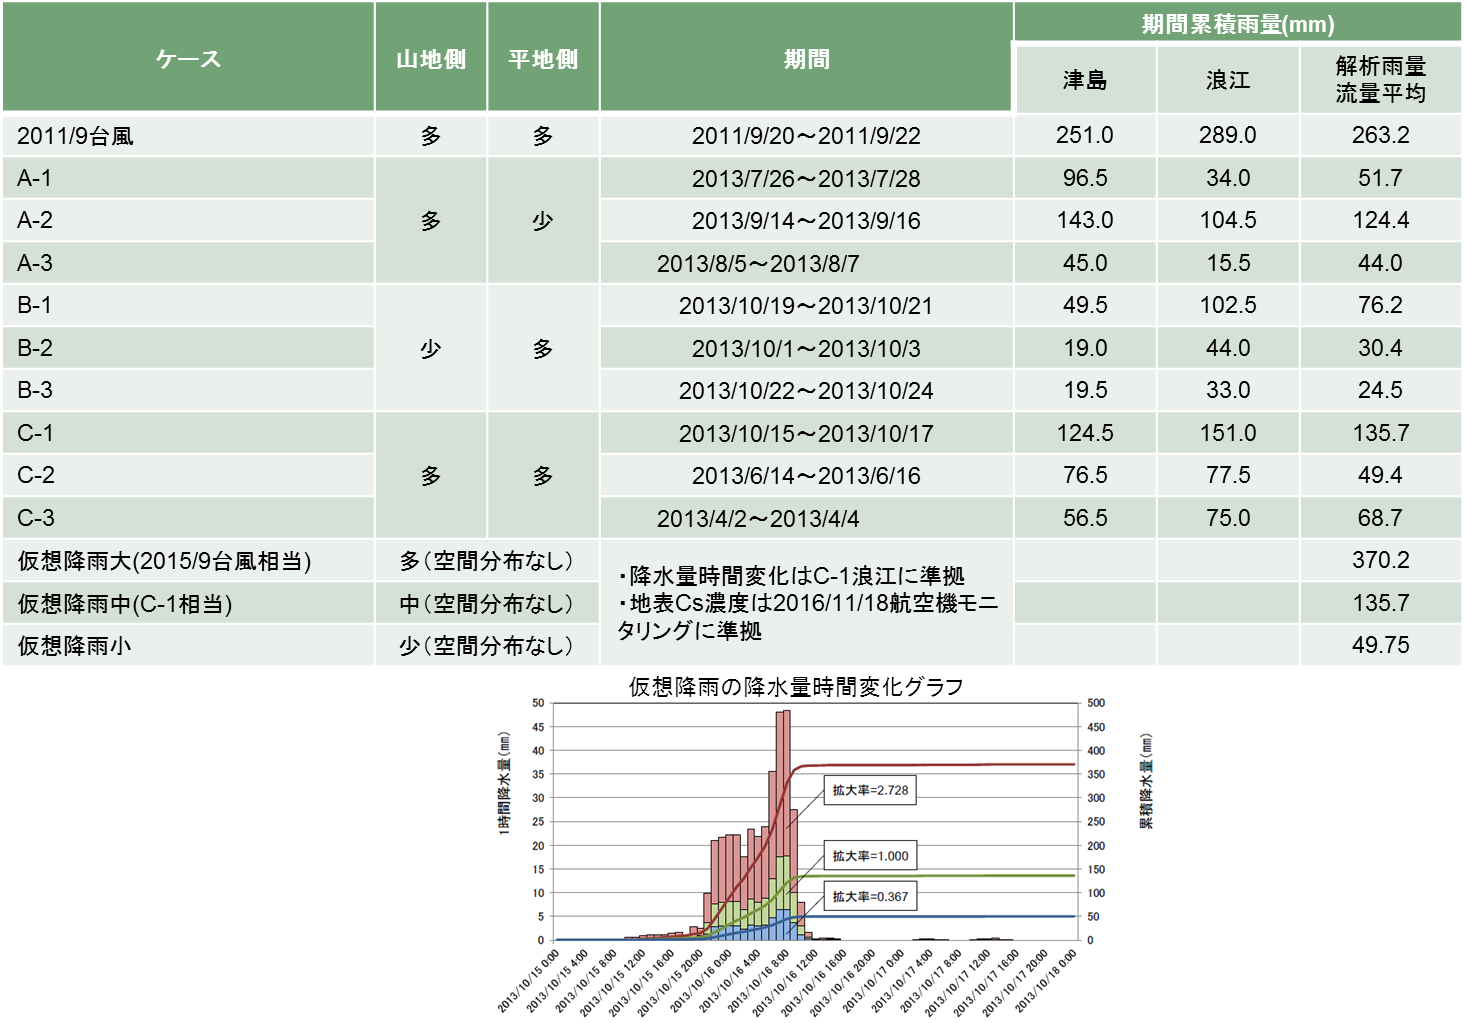Select the 仮想降雨大(2015/9台風相当) row label
The width and height of the screenshot is (1467, 1023).
coord(164,561)
